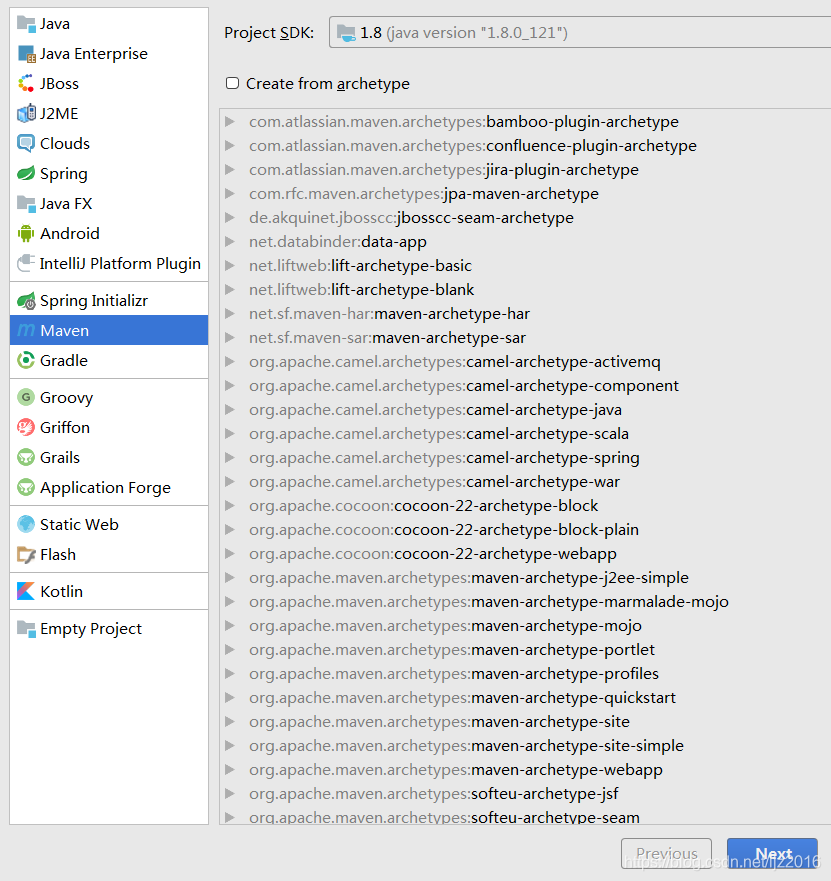Image resolution: width=831 pixels, height=881 pixels.
Task: Select the Spring Initializr icon
Action: tap(26, 301)
